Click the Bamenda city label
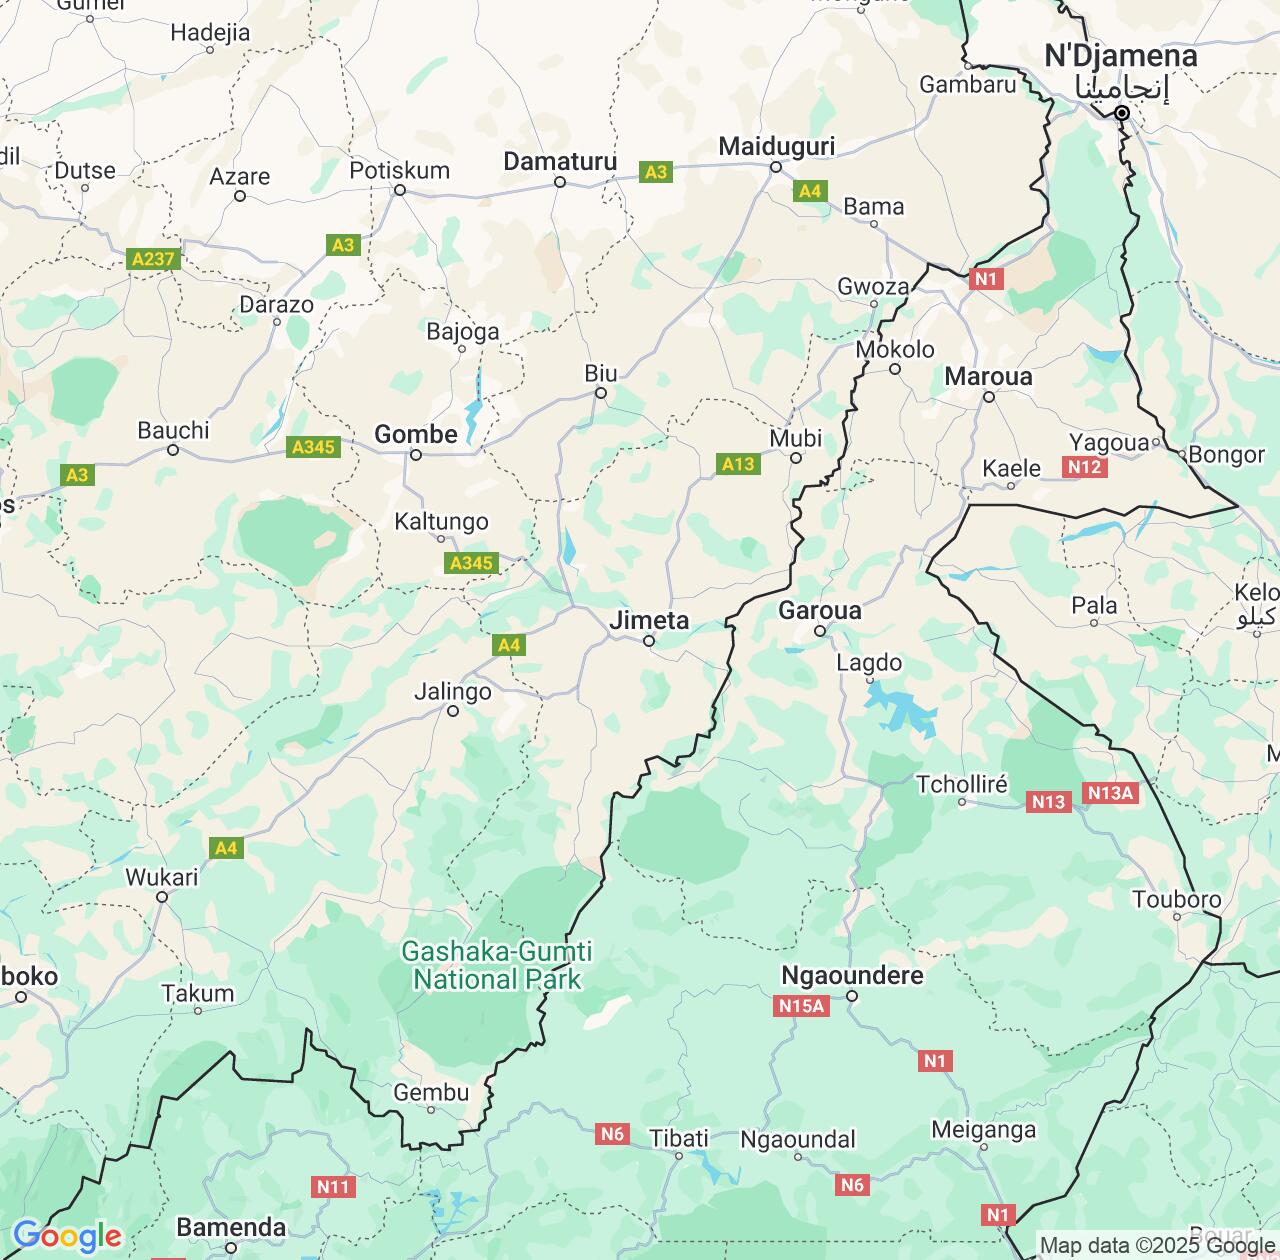 [x=231, y=1227]
